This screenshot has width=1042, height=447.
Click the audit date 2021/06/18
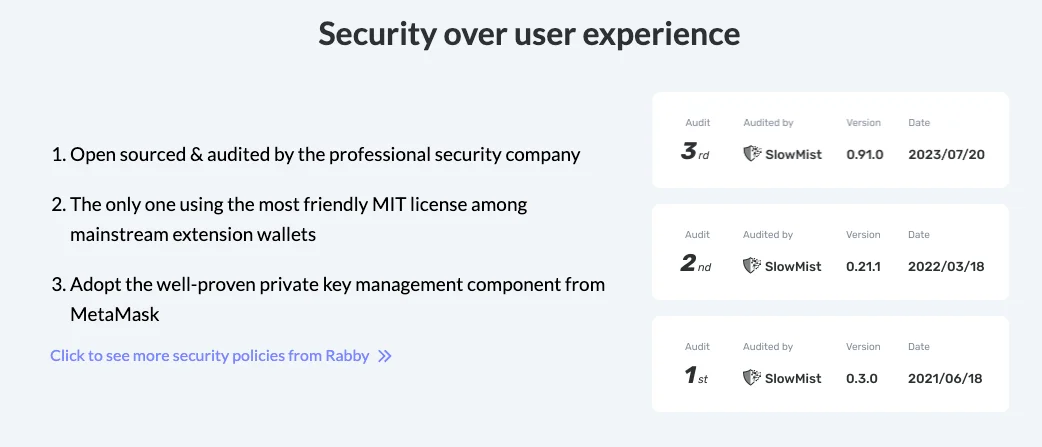pyautogui.click(x=946, y=379)
